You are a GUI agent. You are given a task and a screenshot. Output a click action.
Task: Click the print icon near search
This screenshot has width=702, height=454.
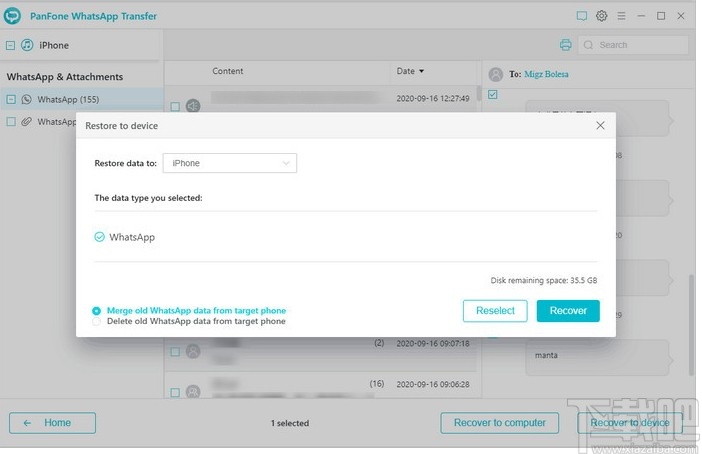[x=565, y=45]
